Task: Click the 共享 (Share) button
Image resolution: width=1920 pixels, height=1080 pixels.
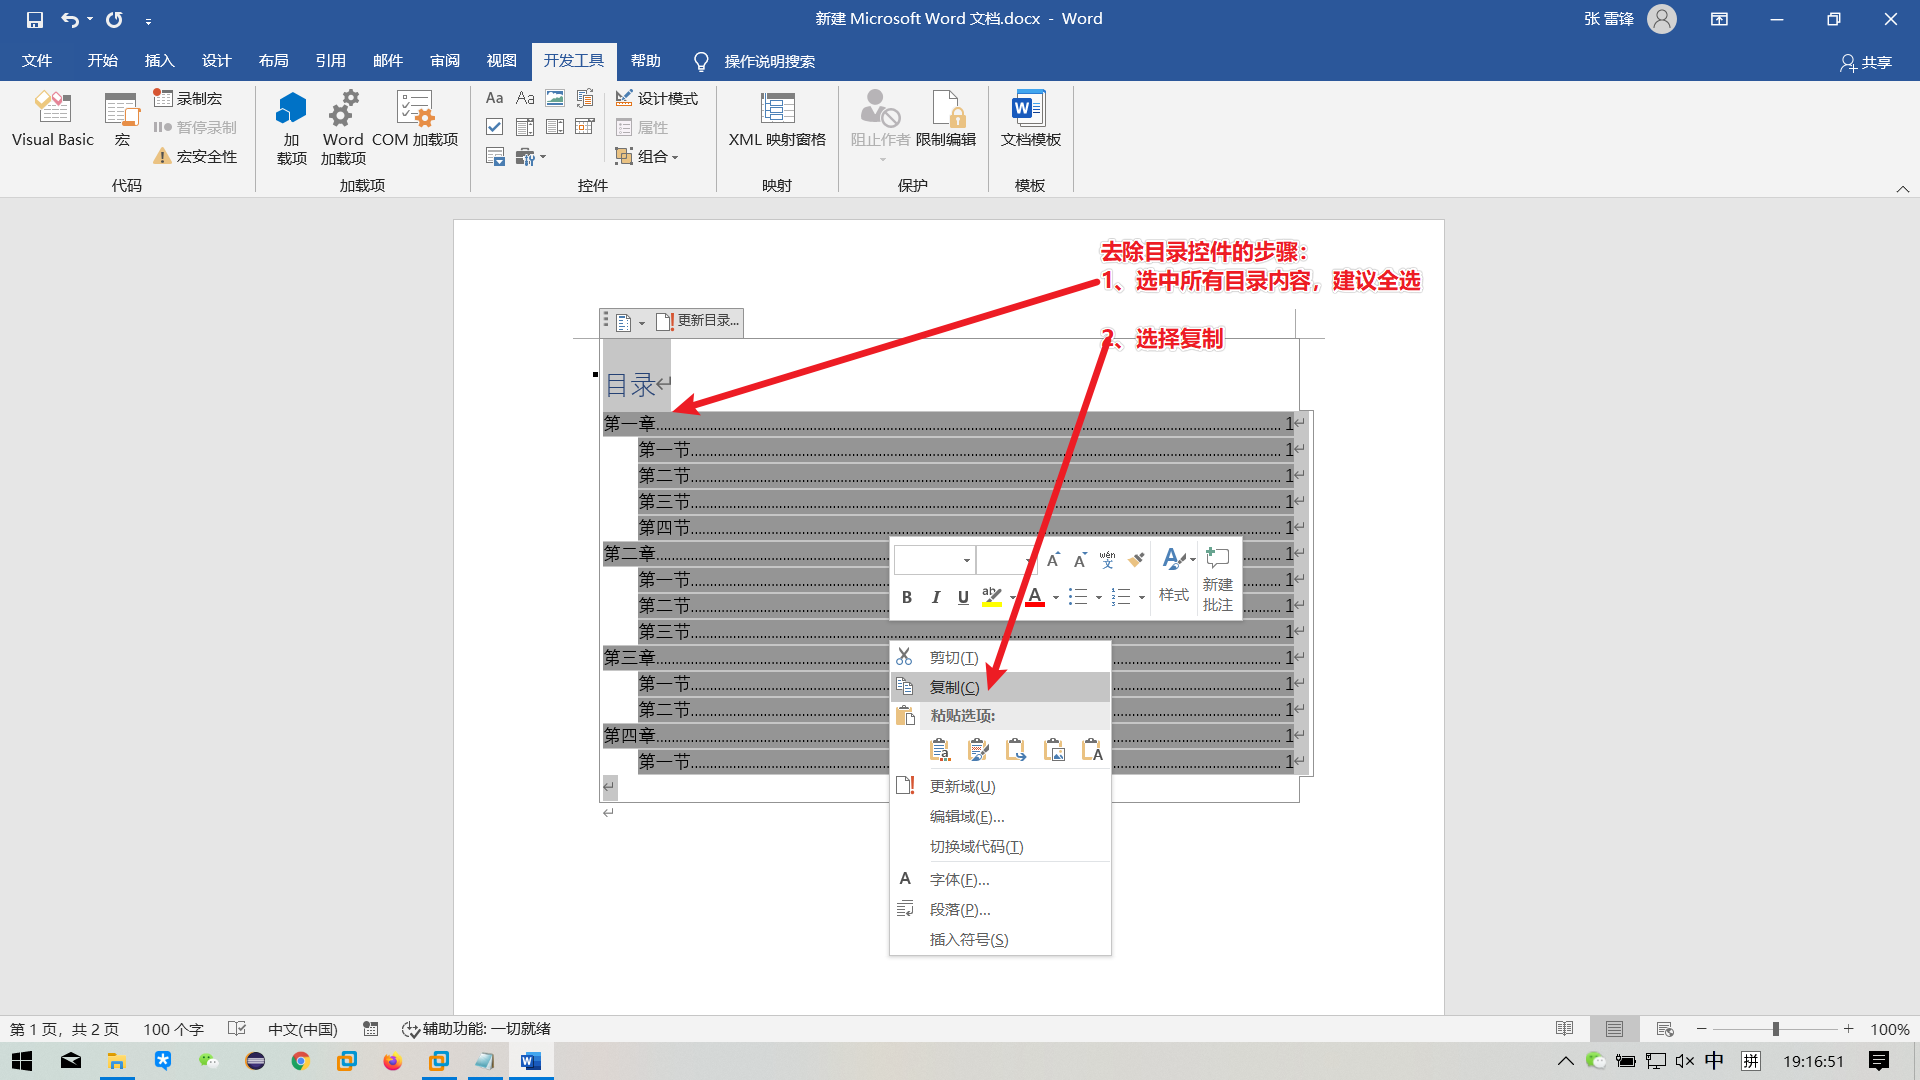Action: point(1866,62)
